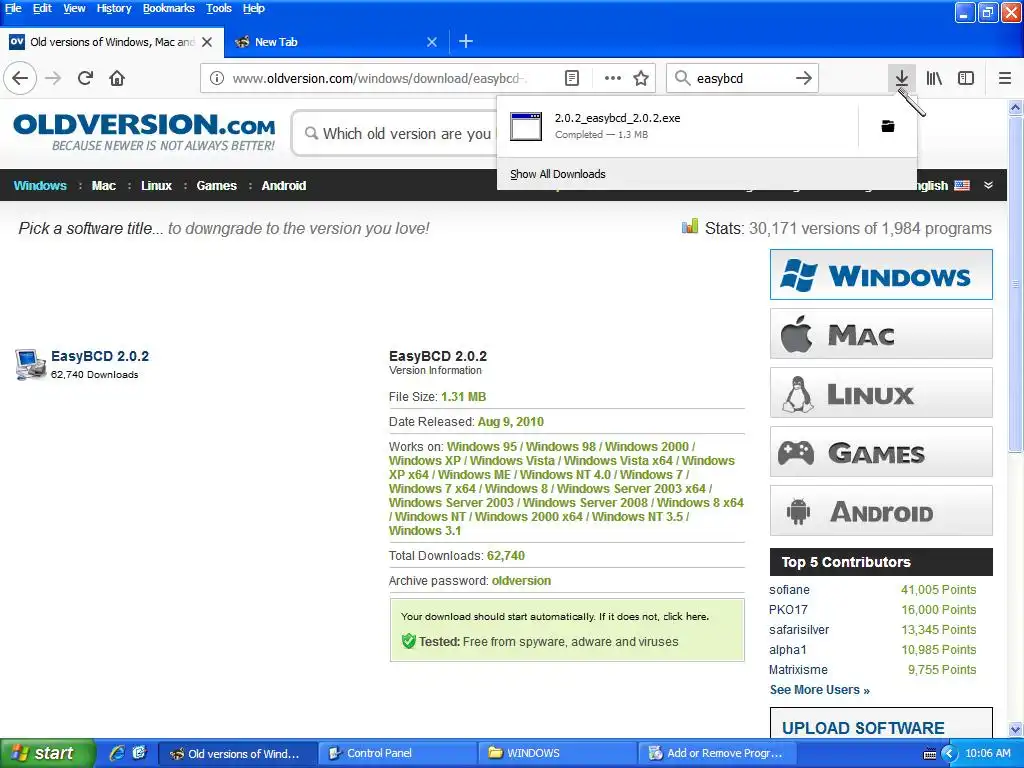
Task: Switch to WINDOWS folder in taskbar
Action: point(558,753)
